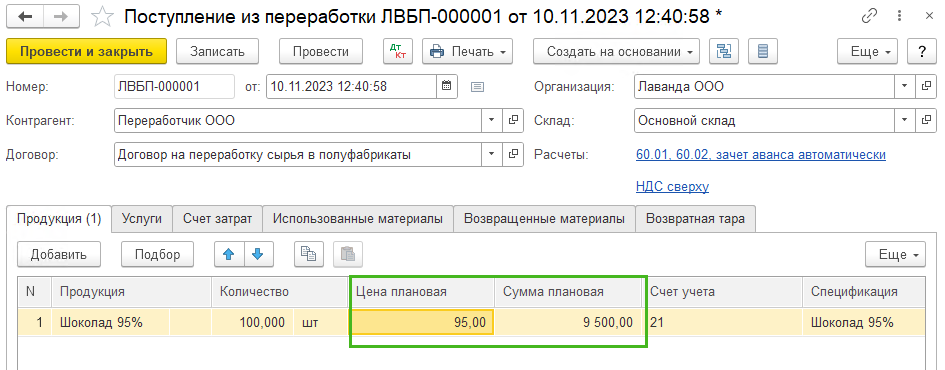This screenshot has width=945, height=370.
Task: Click the Номер field ЛВБП-000001
Action: coord(174,86)
